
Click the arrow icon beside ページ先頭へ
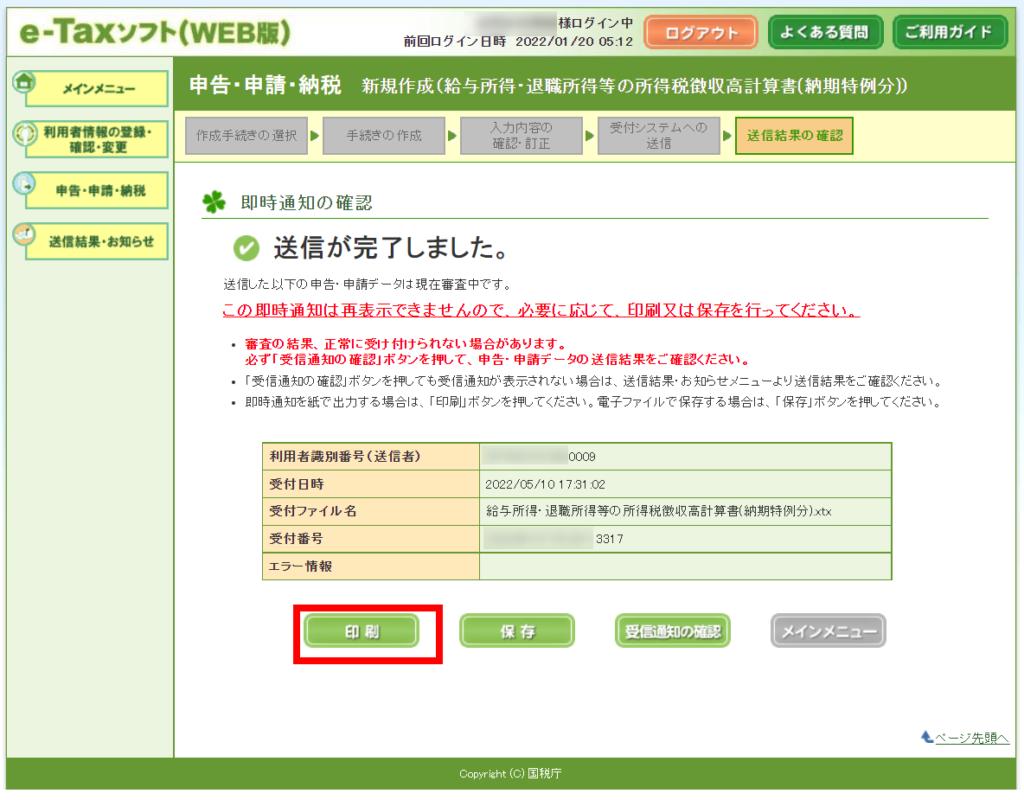(x=927, y=738)
